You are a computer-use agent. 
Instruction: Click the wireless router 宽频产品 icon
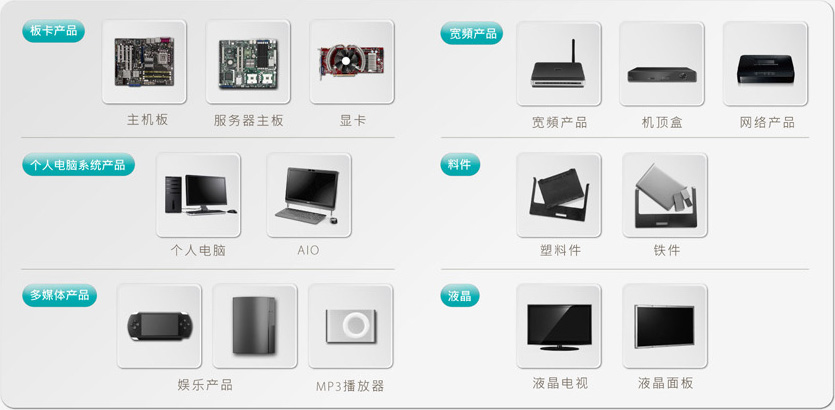pos(559,63)
